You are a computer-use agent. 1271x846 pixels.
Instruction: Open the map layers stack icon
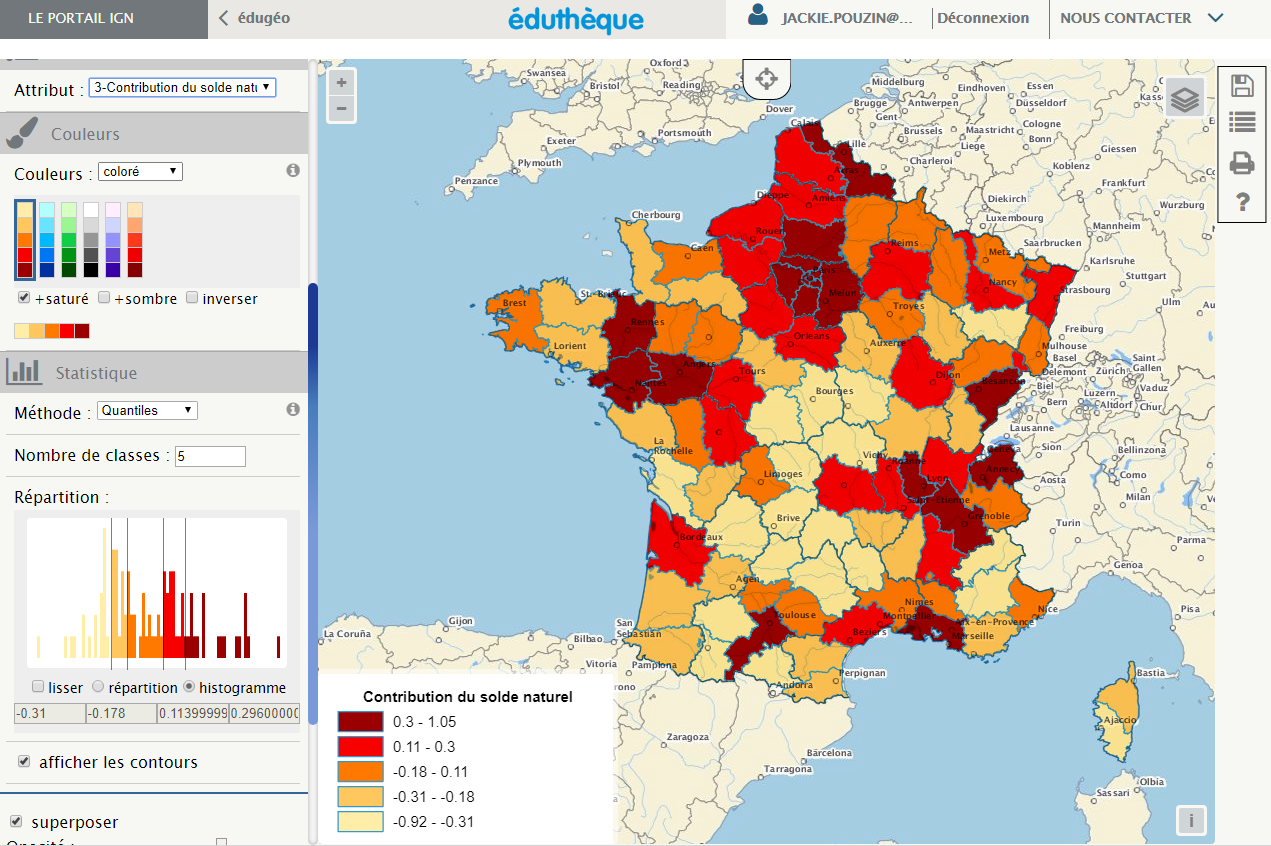pos(1185,99)
